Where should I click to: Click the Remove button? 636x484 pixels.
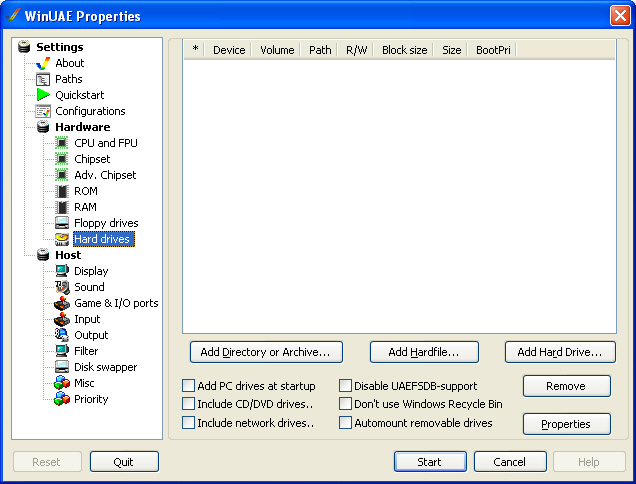click(567, 386)
